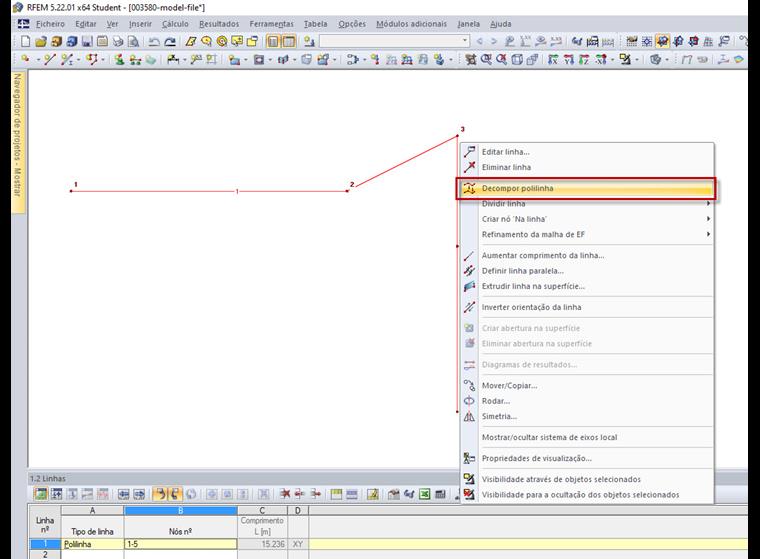
Task: Choose Aumentar comprimento da linha...
Action: point(587,256)
